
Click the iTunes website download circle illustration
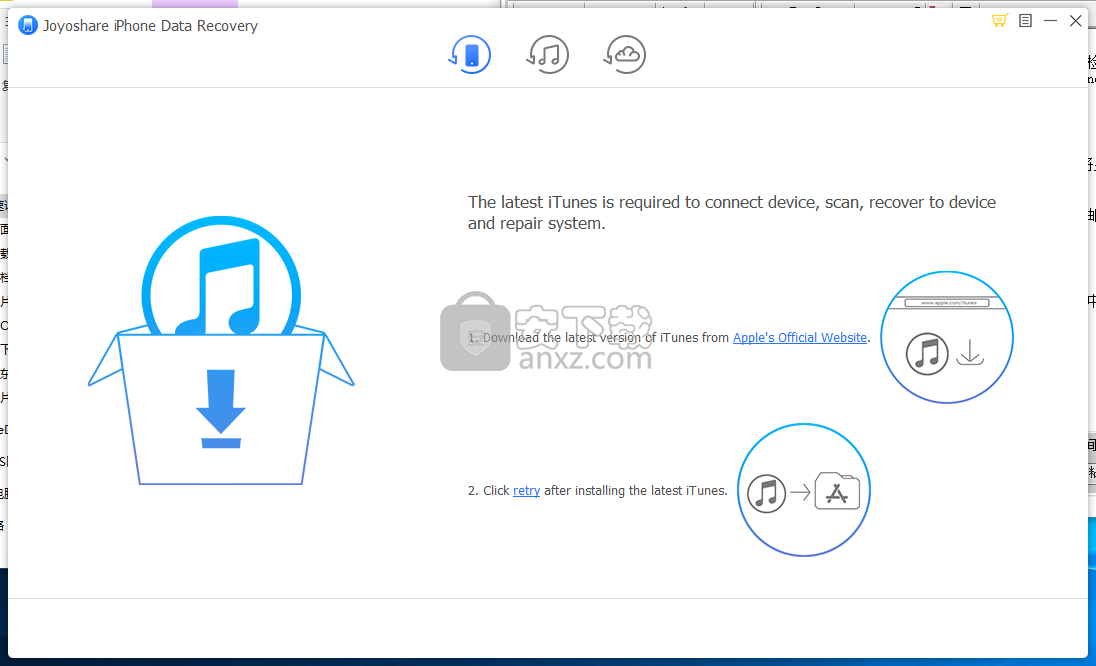946,337
